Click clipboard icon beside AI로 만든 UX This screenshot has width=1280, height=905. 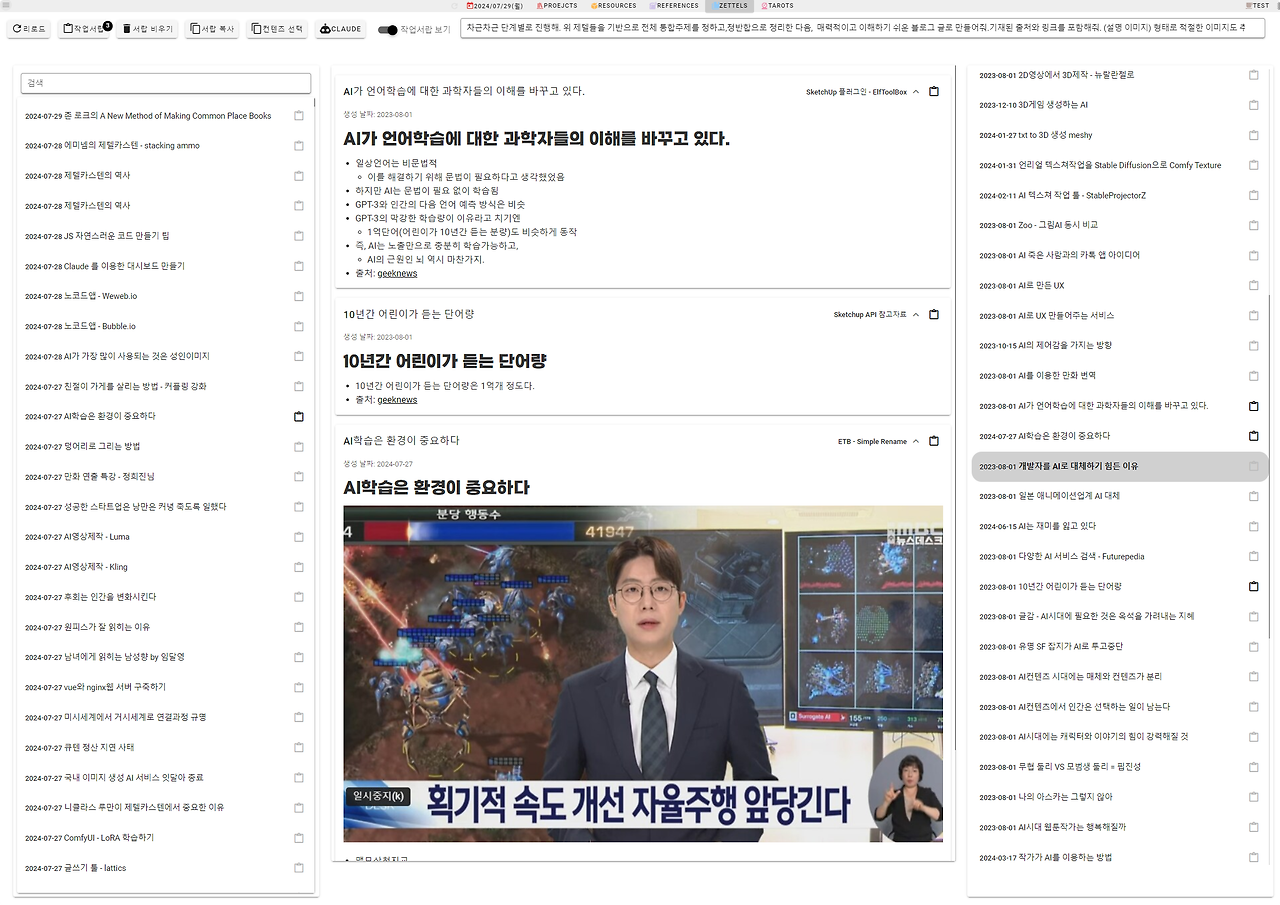point(1254,285)
